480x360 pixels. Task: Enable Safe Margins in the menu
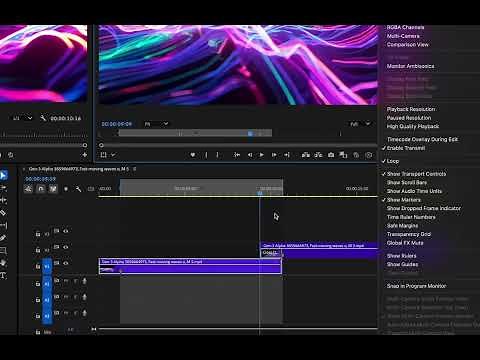click(402, 226)
